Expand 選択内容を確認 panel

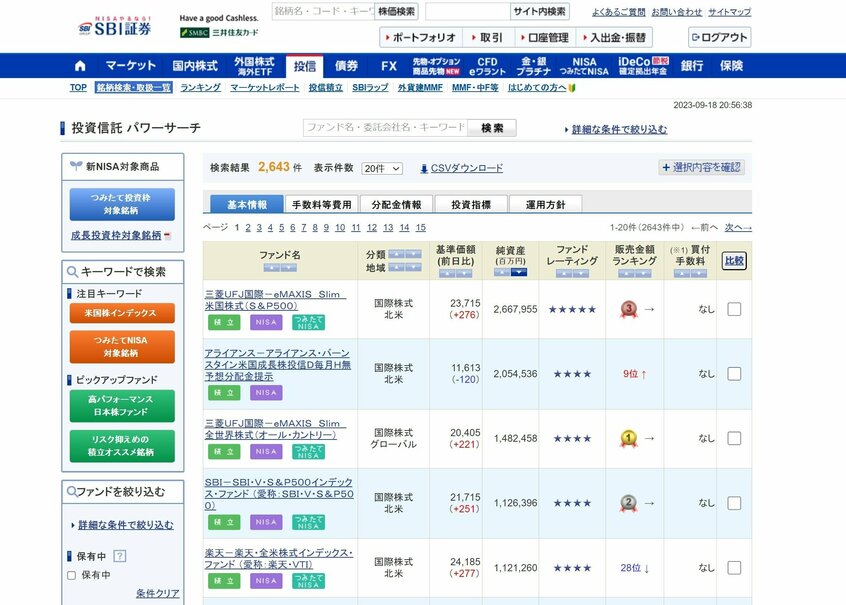coord(701,167)
